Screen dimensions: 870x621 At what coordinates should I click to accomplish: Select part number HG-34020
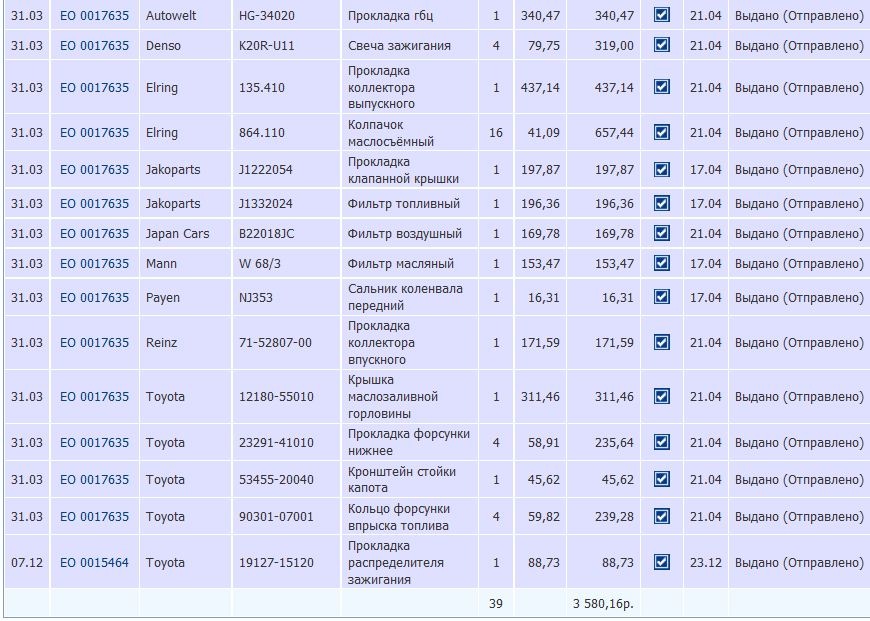(267, 16)
